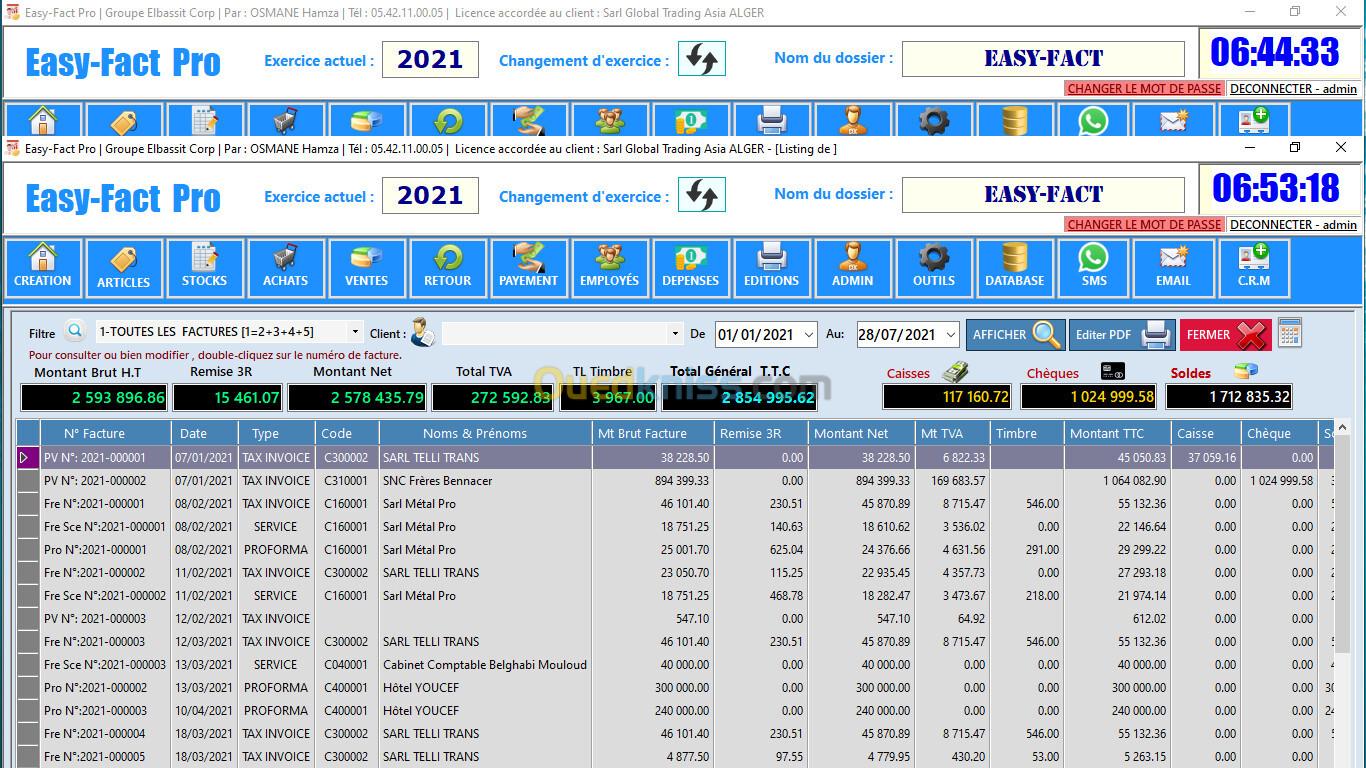The width and height of the screenshot is (1366, 768).
Task: Click the AFFICHER button
Action: click(1015, 335)
